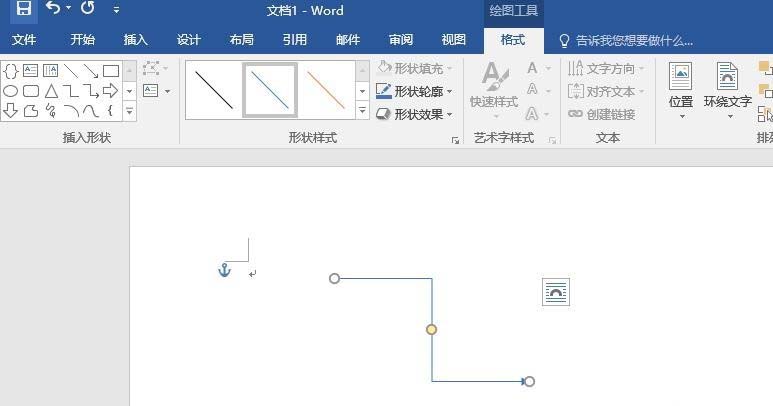Open the 文件 menu
The image size is (773, 406).
[24, 40]
